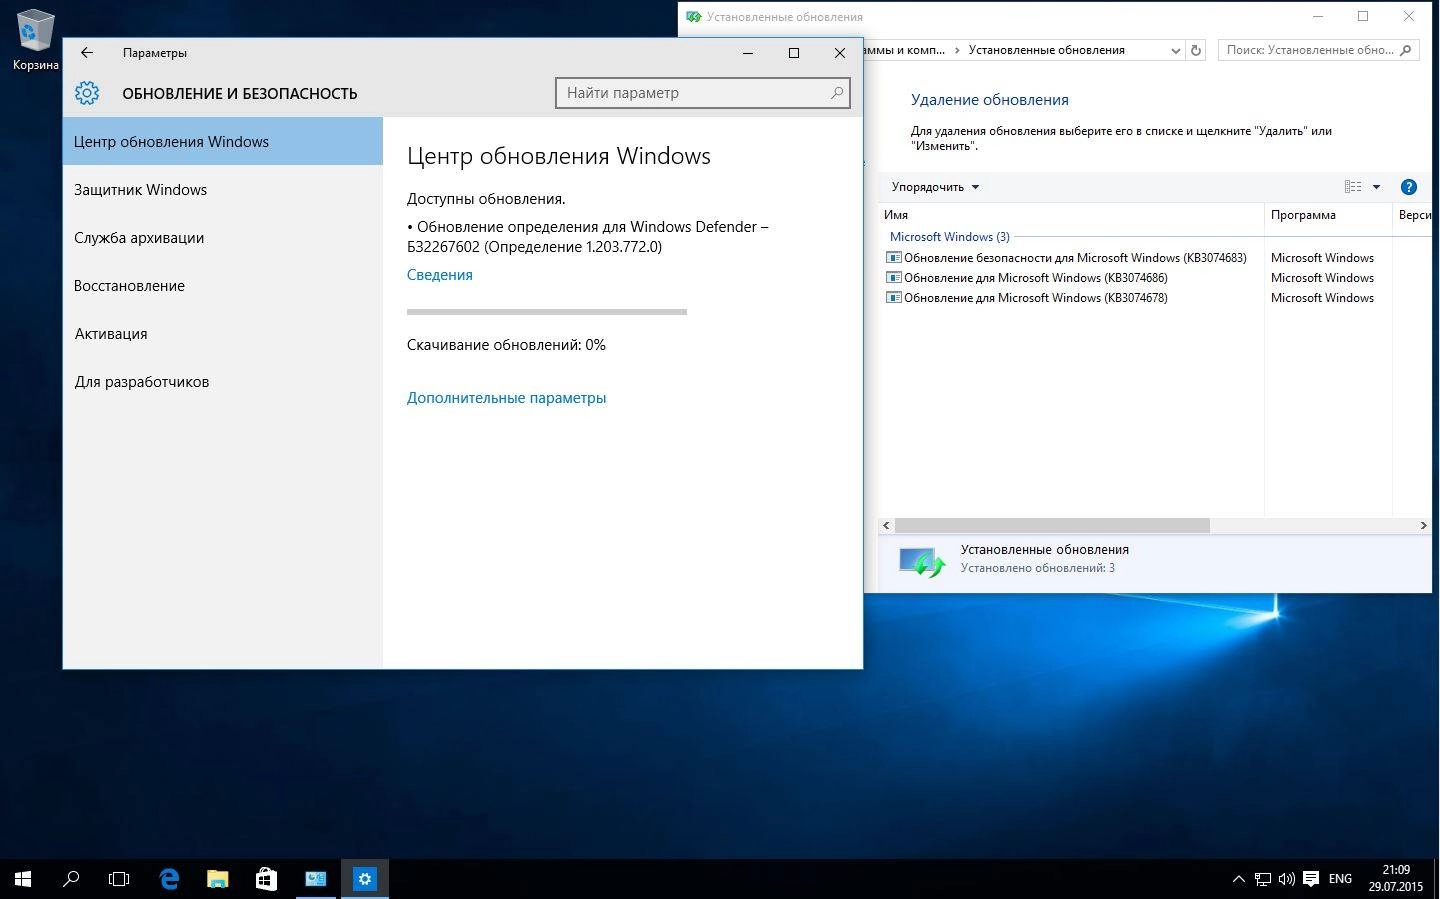This screenshot has width=1440, height=899.
Task: Click Microsoft Windows program cell for KB3074683
Action: coord(1322,258)
